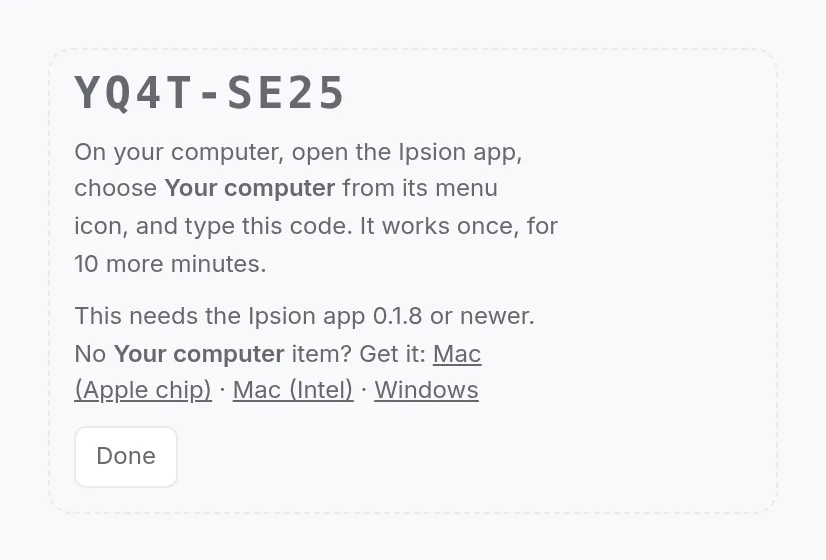Click the "Get it:" label
Viewport: 826px width, 560px height.
tap(392, 353)
